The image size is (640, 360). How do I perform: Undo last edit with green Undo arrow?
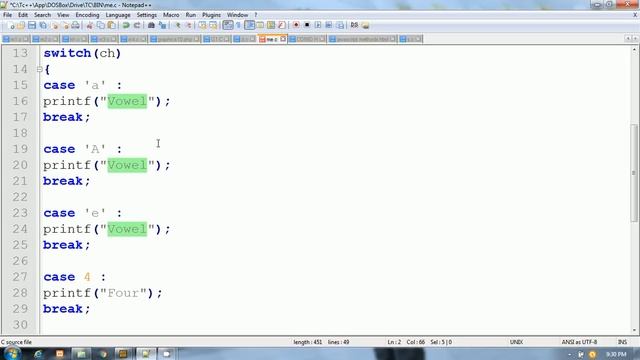126,25
